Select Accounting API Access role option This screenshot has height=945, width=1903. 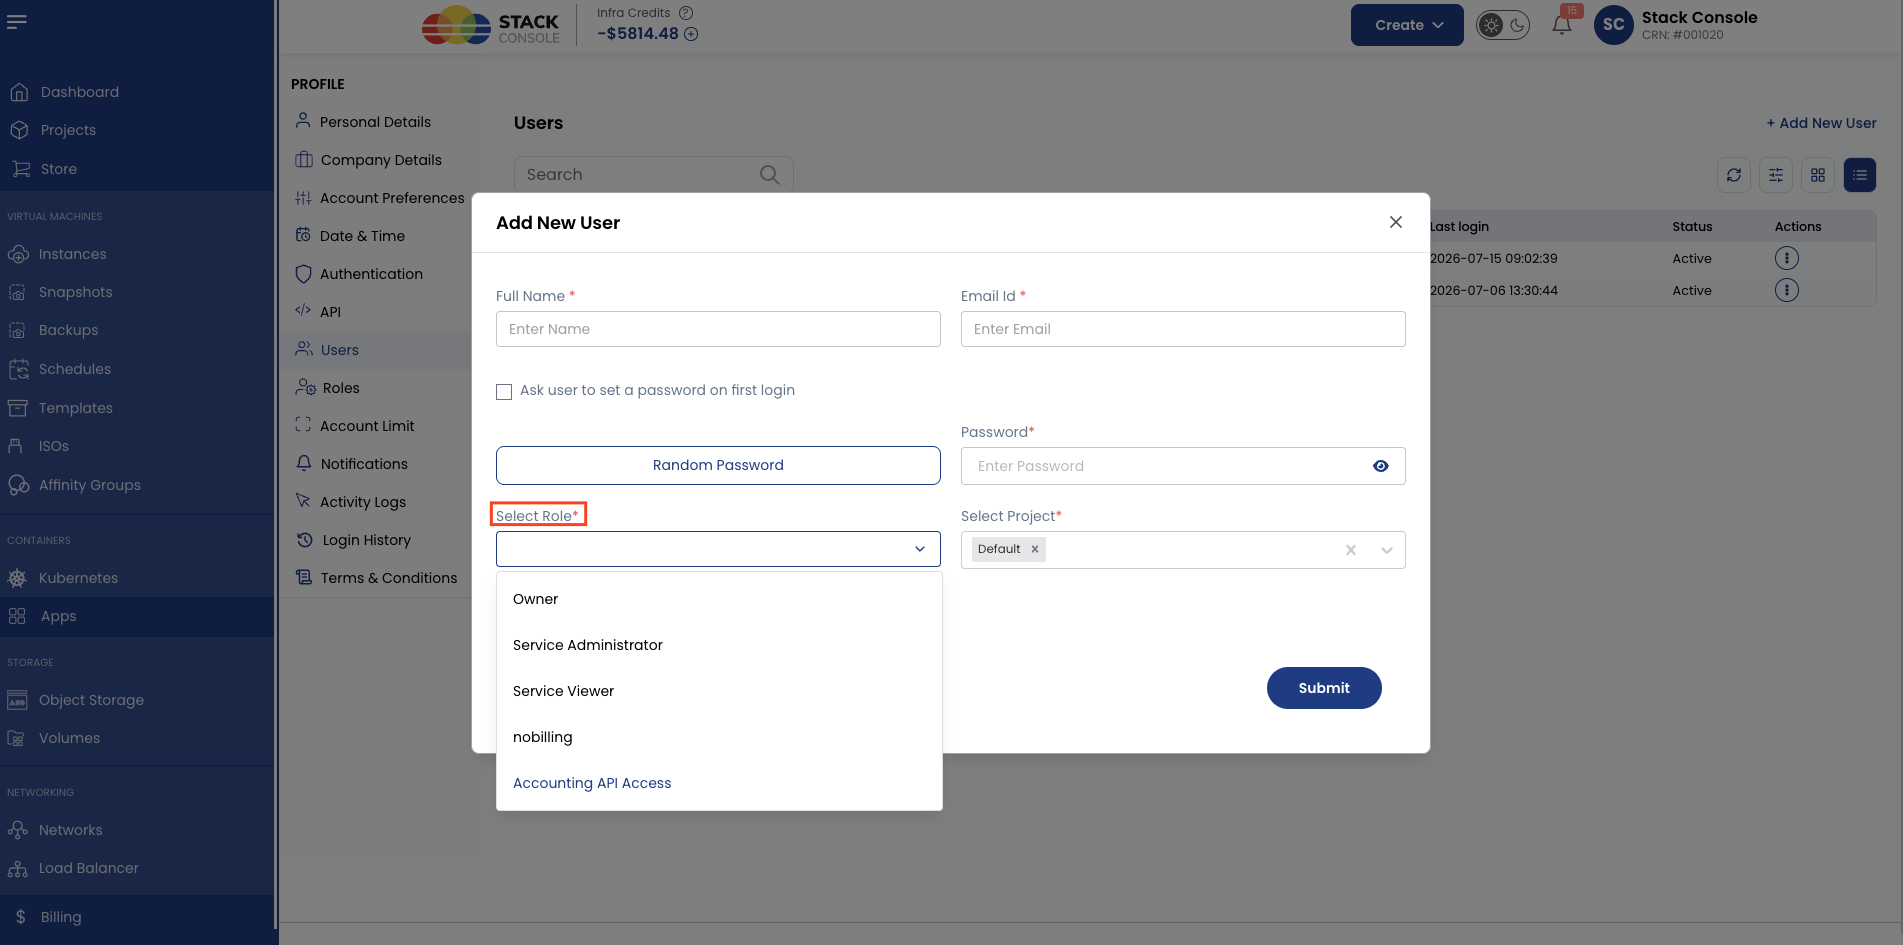719,783
